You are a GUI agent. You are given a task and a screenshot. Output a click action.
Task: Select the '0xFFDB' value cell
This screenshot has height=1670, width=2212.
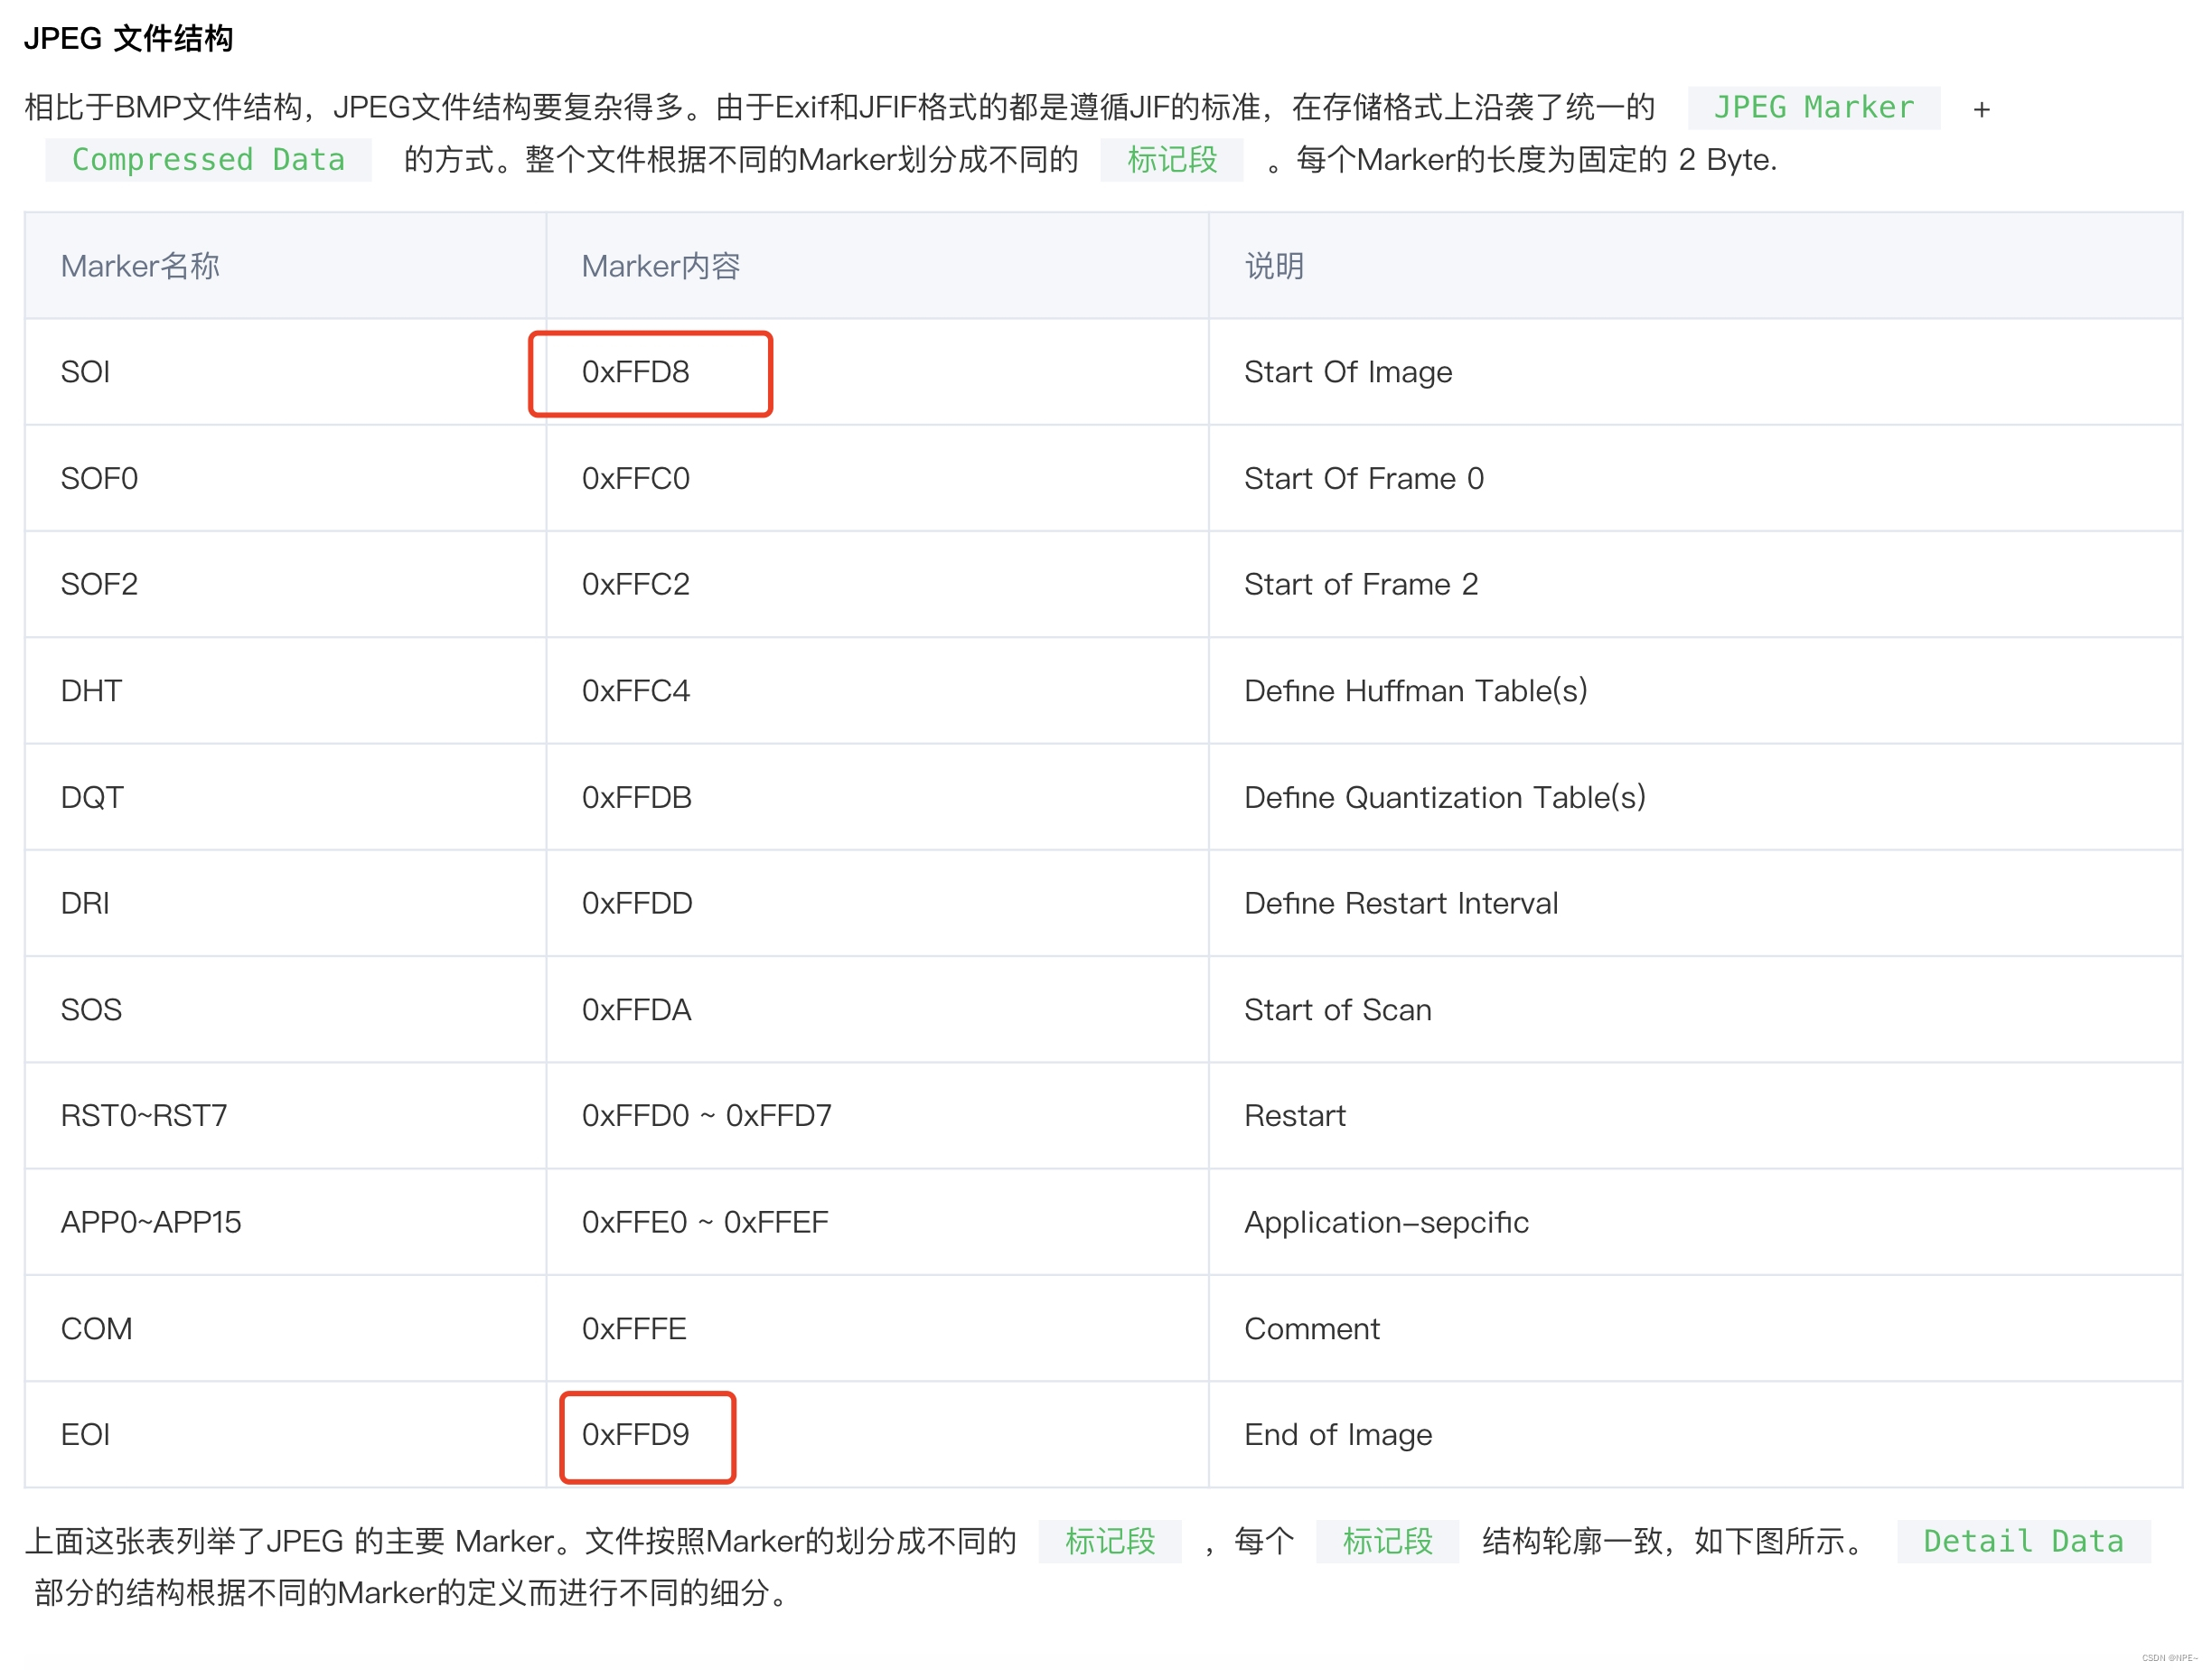tap(877, 798)
